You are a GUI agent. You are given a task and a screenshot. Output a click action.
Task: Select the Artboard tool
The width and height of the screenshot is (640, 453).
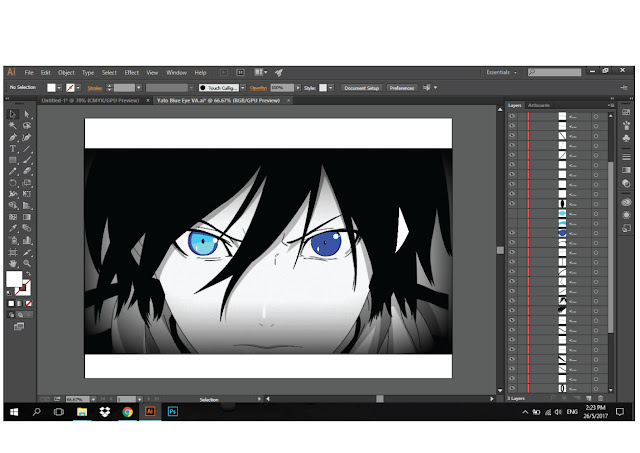click(x=13, y=252)
